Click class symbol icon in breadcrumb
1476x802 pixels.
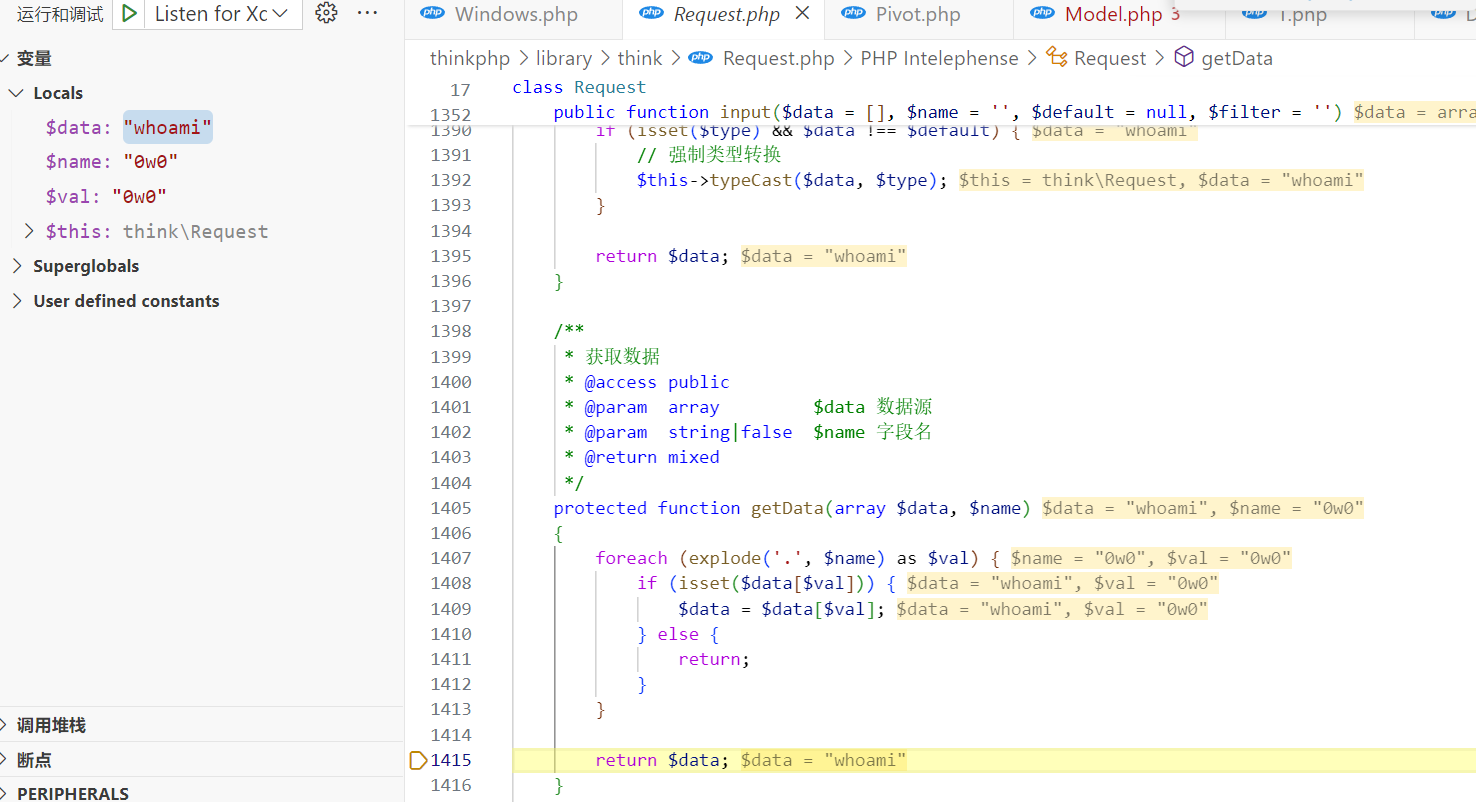tap(1057, 58)
